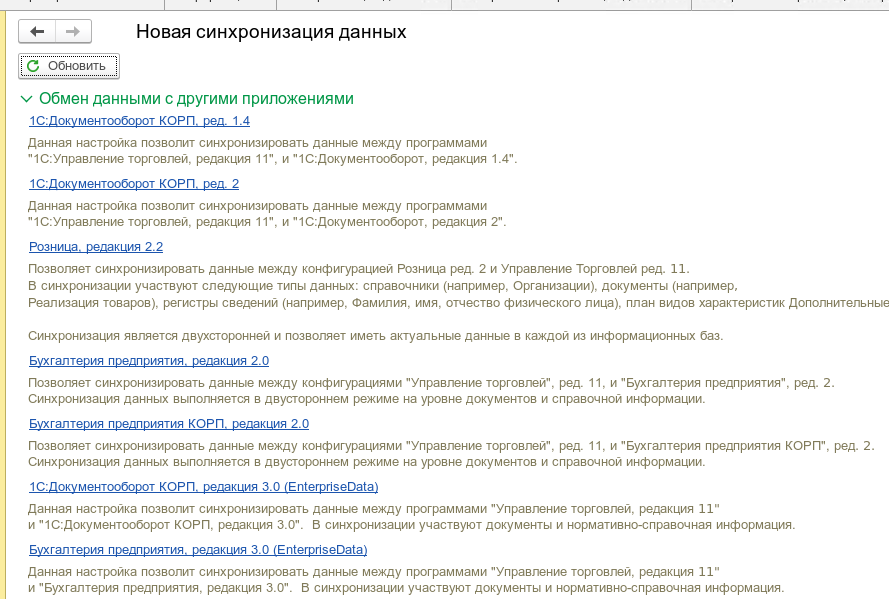Image resolution: width=889 pixels, height=599 pixels.
Task: Click text 'Позволяет синхронизировать данные между конфигурацией Розница'
Action: coord(238,269)
